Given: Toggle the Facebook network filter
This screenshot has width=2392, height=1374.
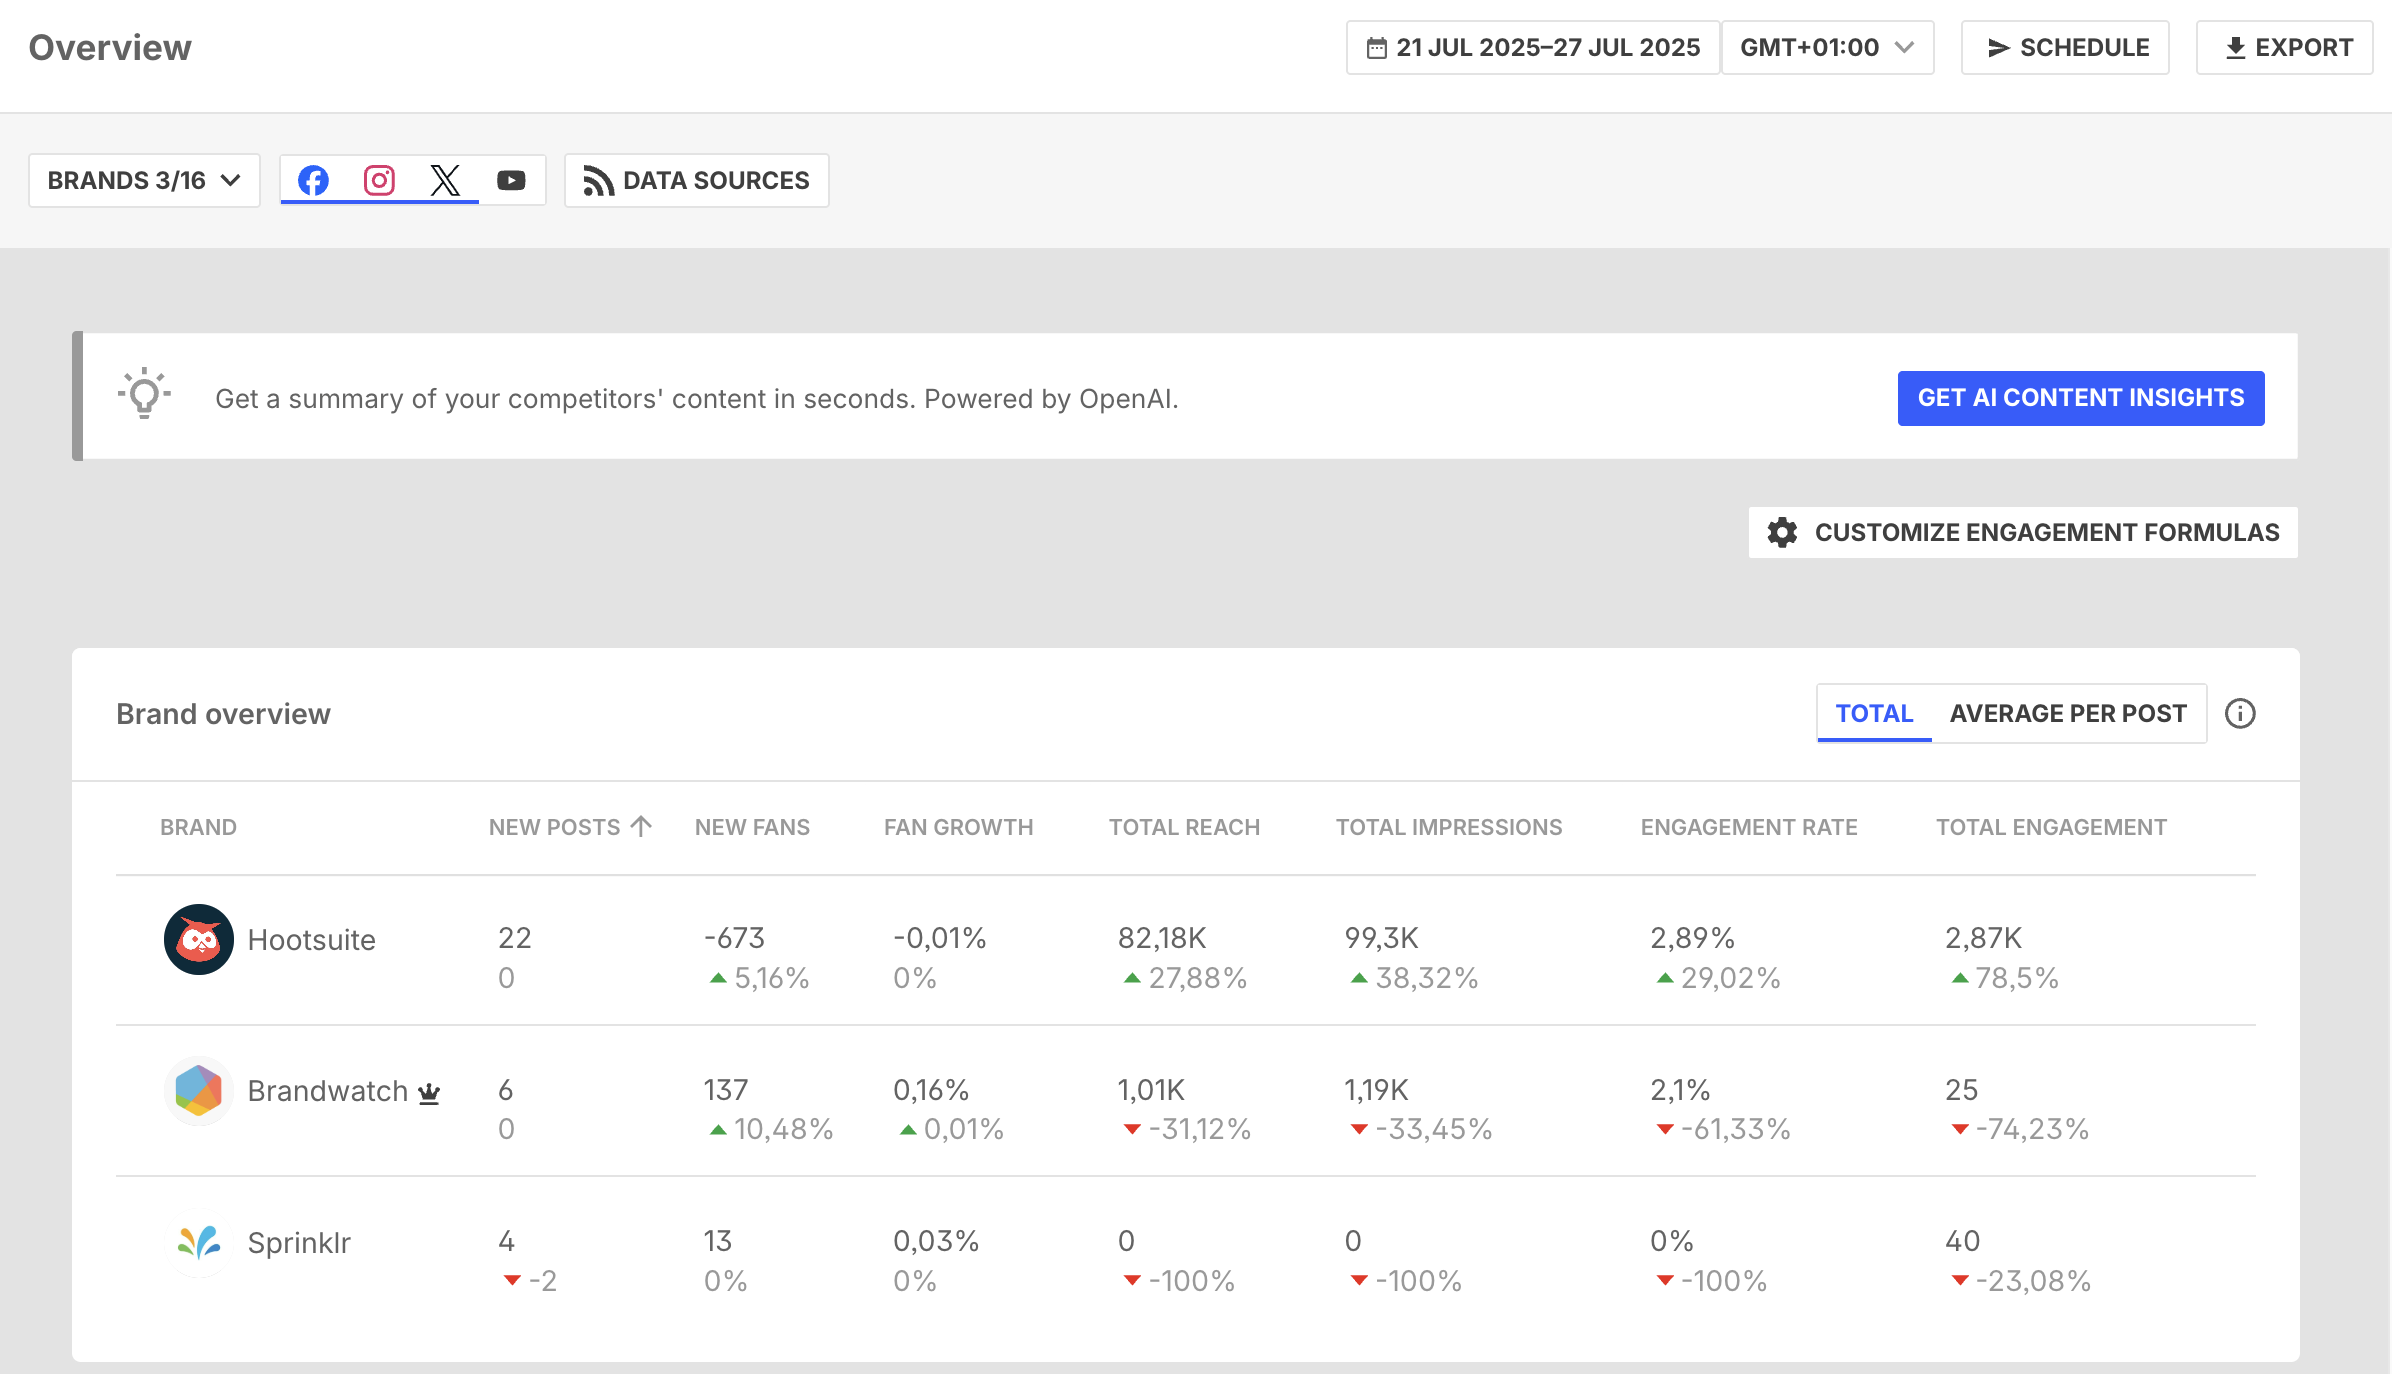Looking at the screenshot, I should [x=313, y=180].
